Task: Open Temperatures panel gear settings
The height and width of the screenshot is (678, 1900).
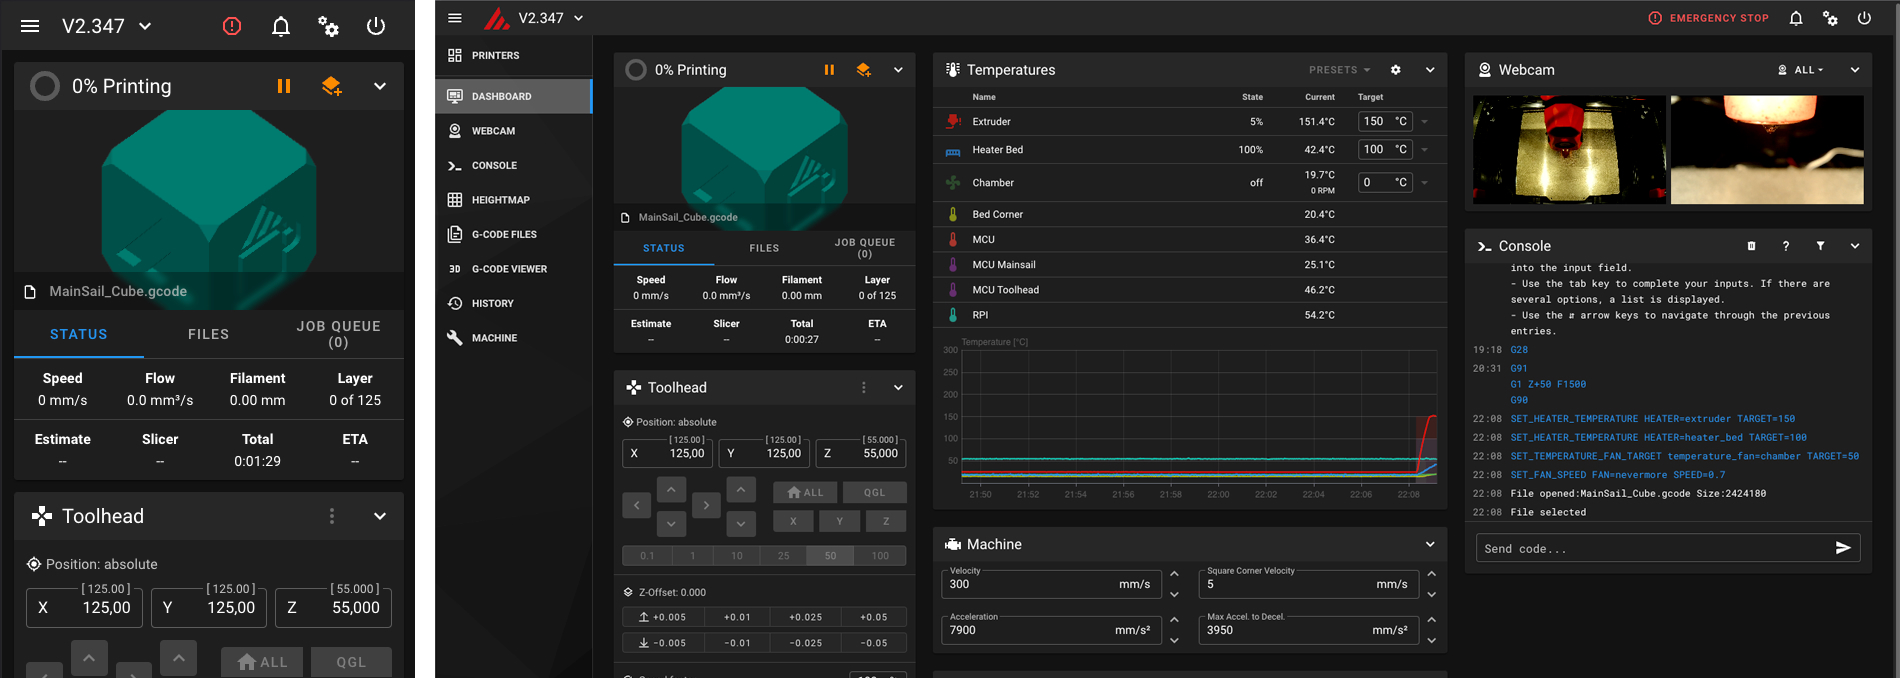Action: click(1395, 70)
